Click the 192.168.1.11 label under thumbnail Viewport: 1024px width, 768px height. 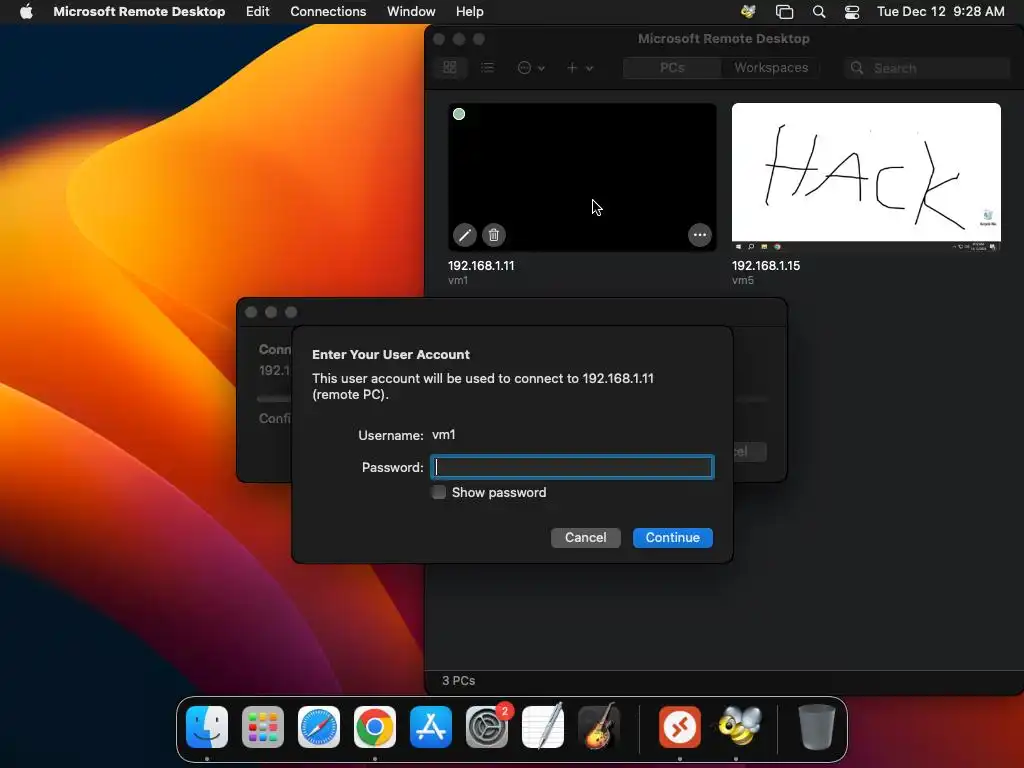pos(481,266)
